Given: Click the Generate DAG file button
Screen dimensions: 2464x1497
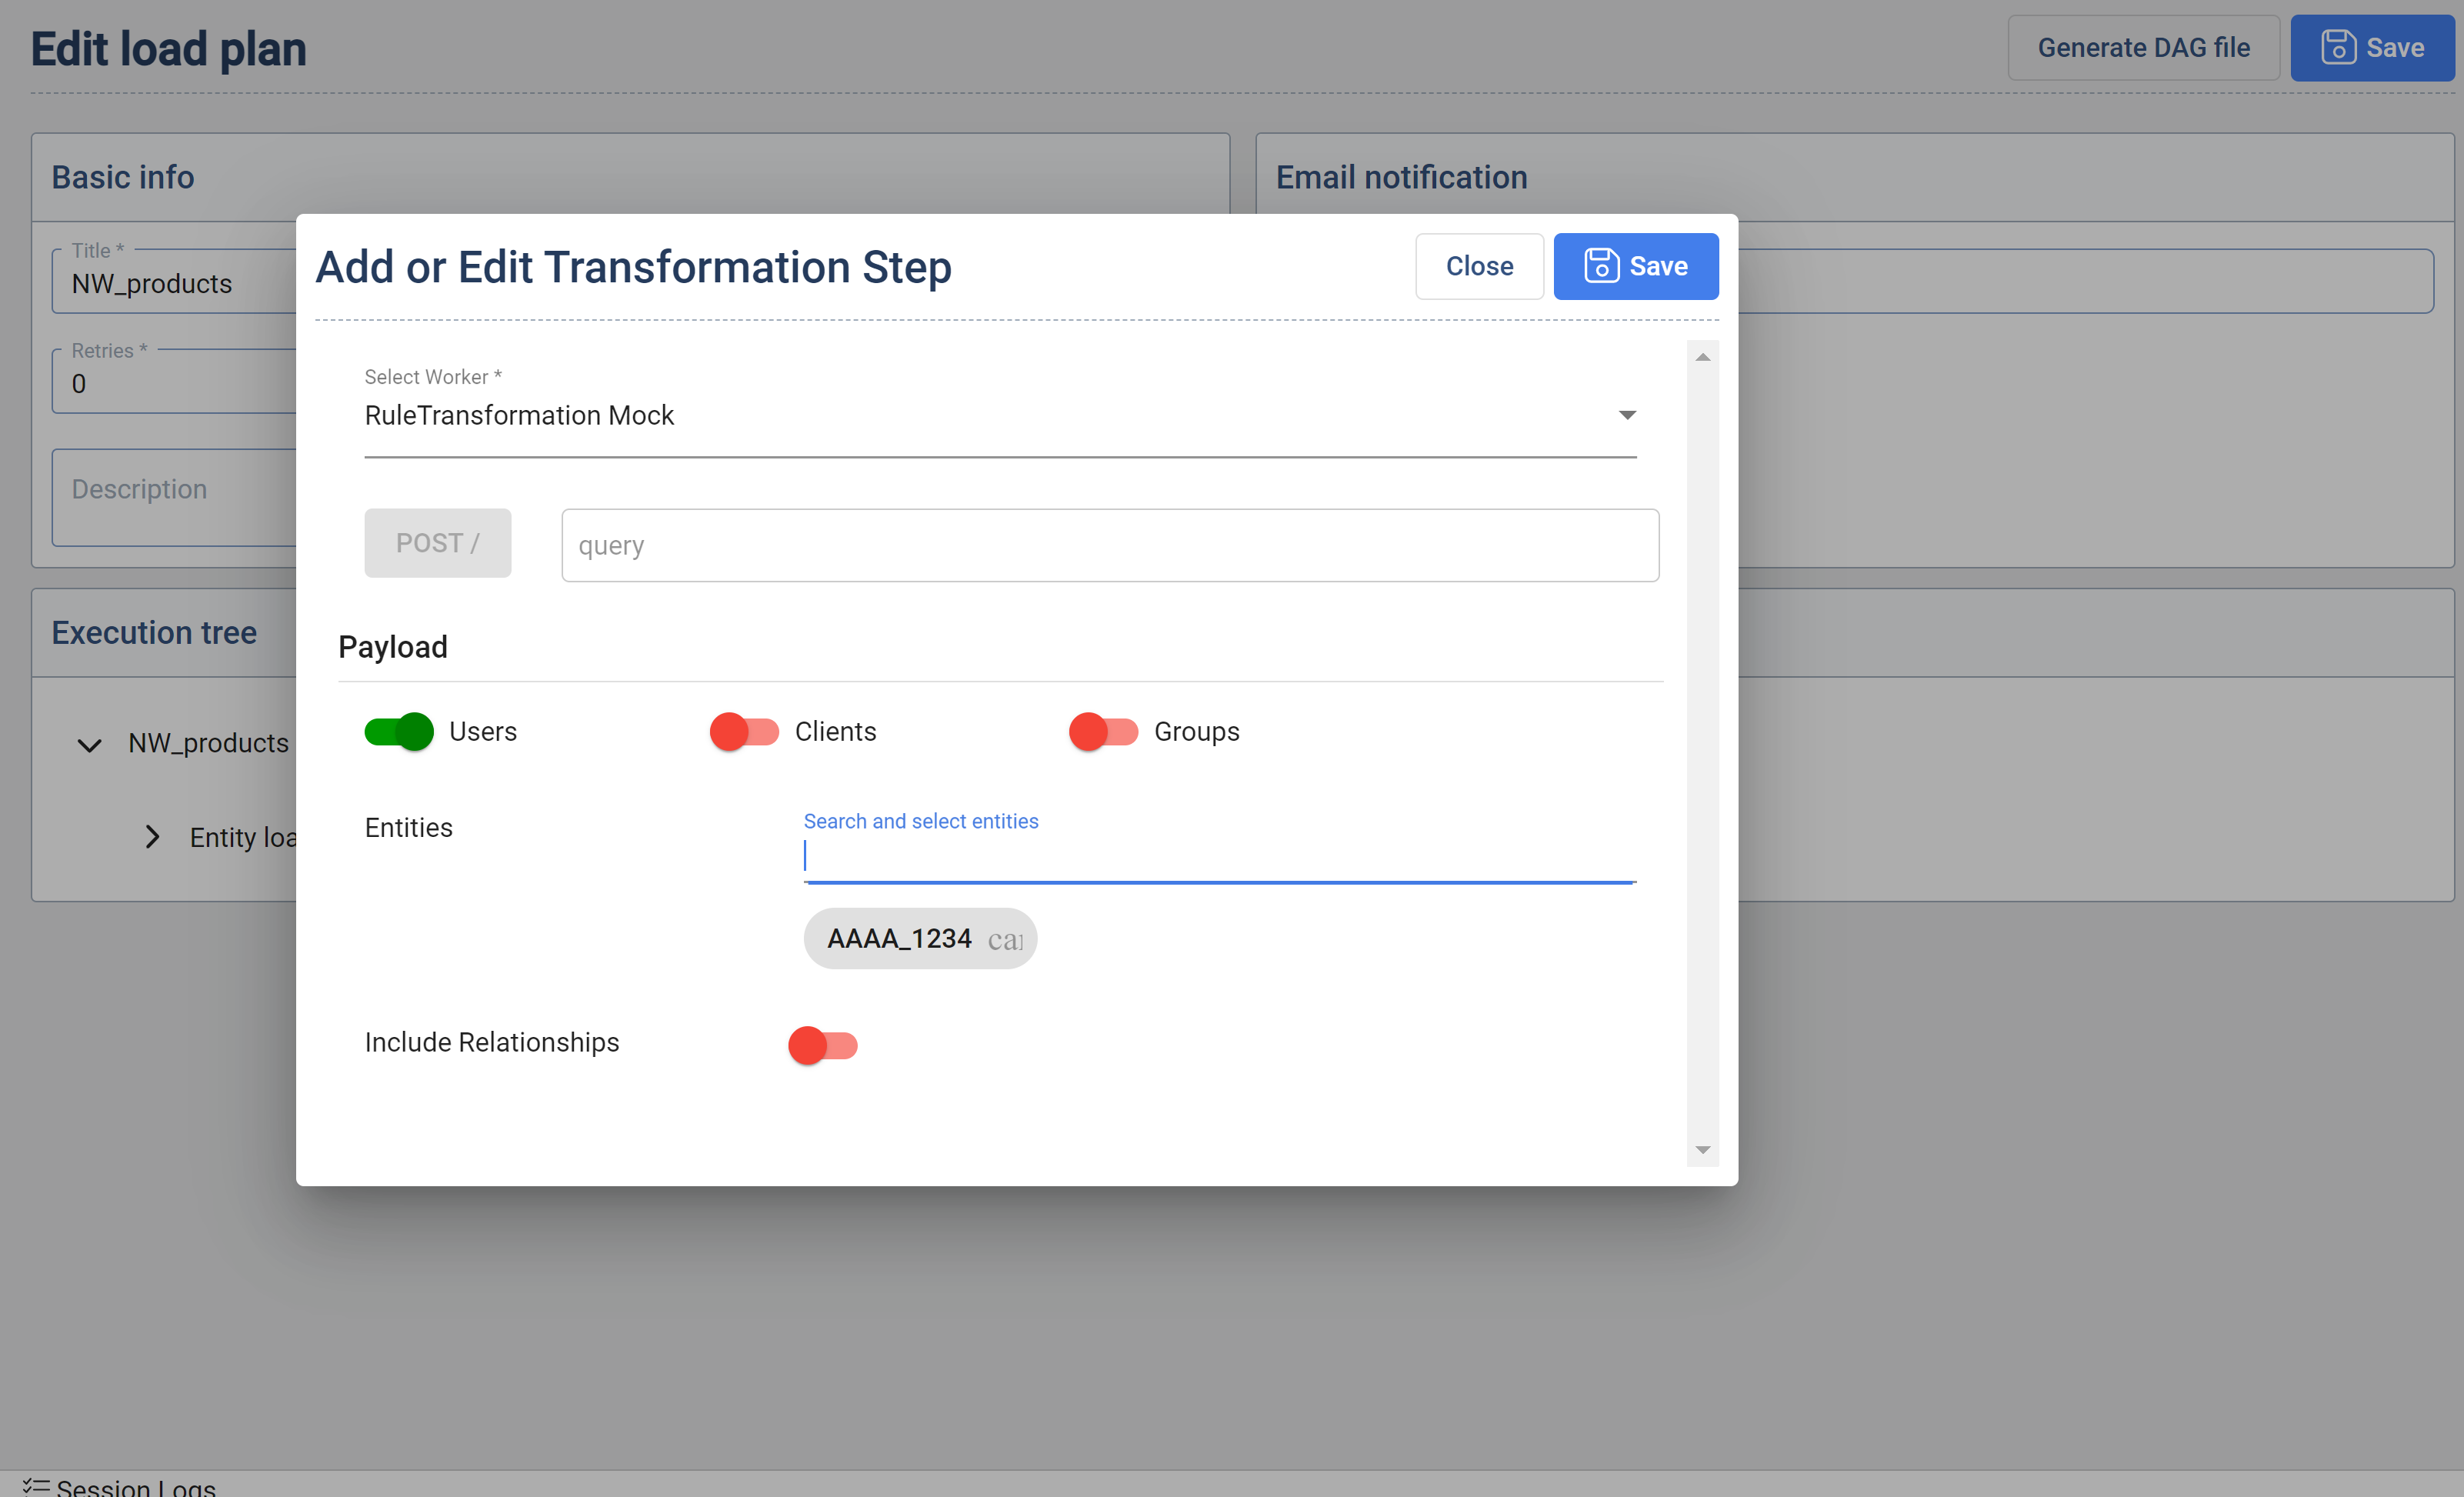Looking at the screenshot, I should (2146, 48).
